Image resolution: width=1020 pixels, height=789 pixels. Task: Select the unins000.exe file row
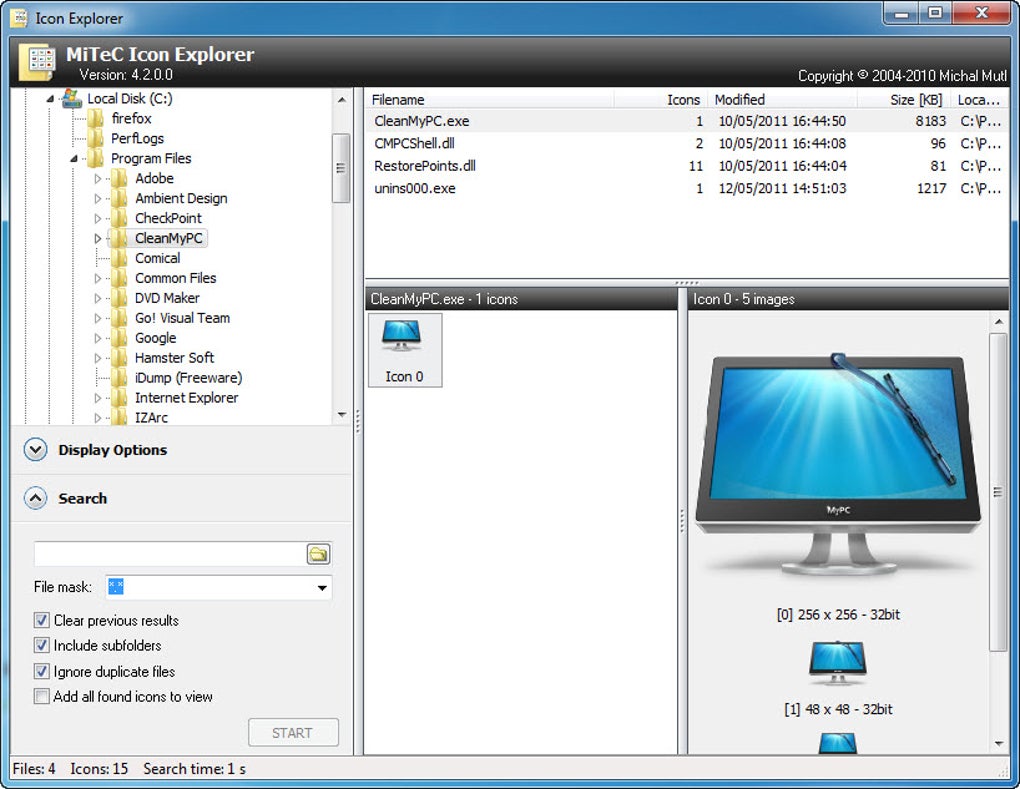(687, 189)
